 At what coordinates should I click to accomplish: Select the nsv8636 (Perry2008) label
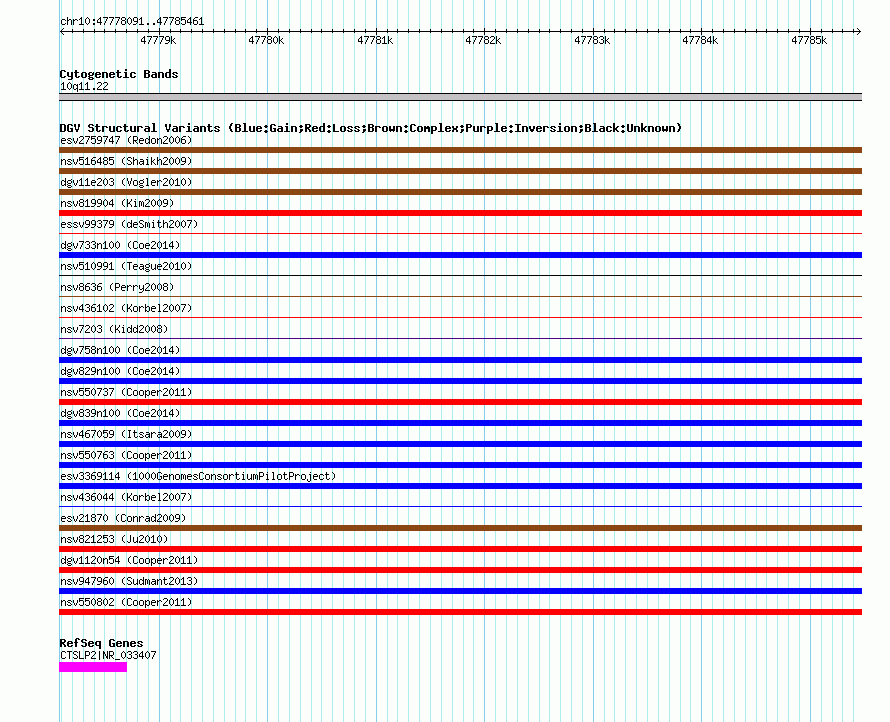pos(117,287)
